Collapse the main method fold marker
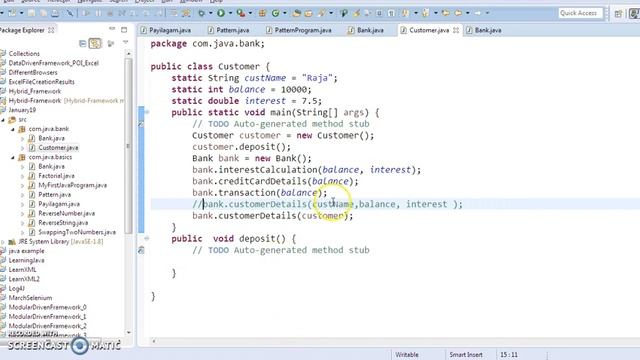The height and width of the screenshot is (360, 640). click(147, 112)
